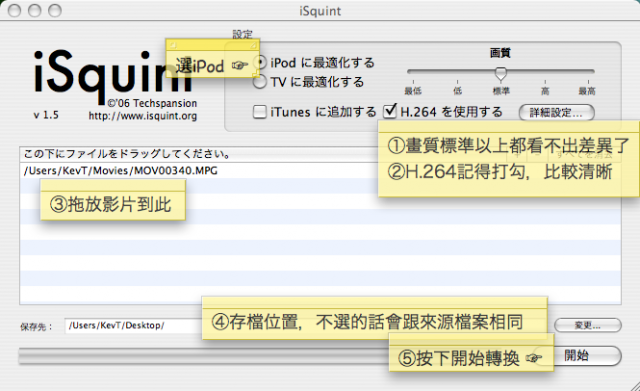Select the "TV に最適化する" radio option
640x391 pixels.
point(260,82)
